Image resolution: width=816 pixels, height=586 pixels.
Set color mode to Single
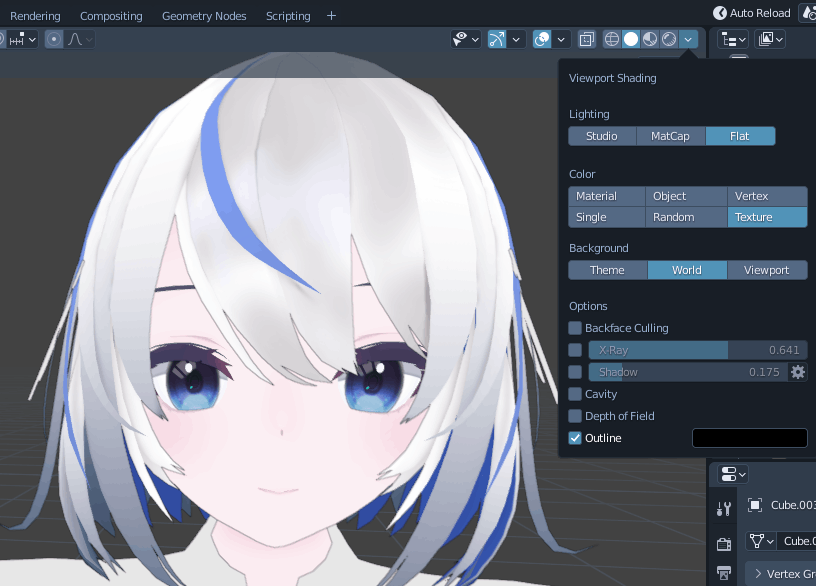607,217
